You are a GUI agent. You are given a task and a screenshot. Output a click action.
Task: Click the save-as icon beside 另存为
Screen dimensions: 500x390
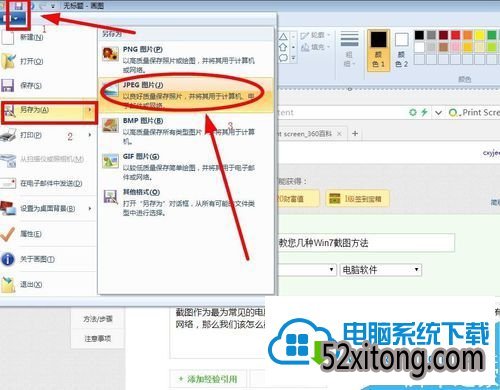9,110
